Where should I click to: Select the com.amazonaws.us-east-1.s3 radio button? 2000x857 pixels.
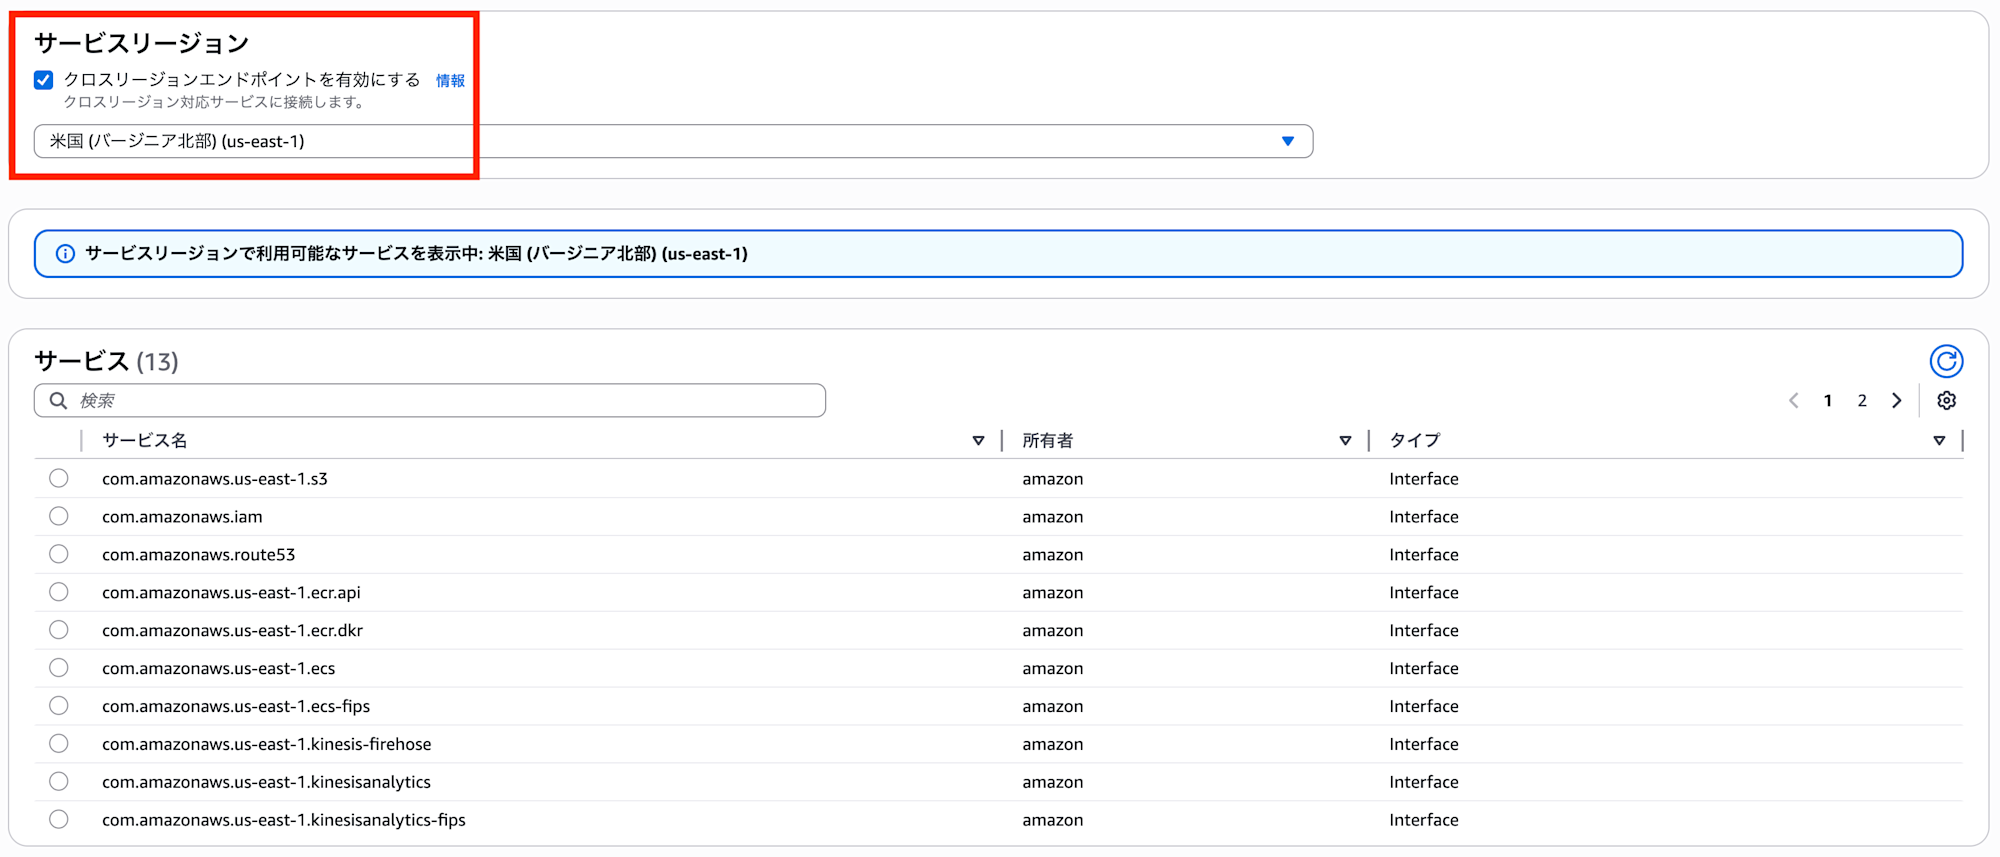(59, 479)
